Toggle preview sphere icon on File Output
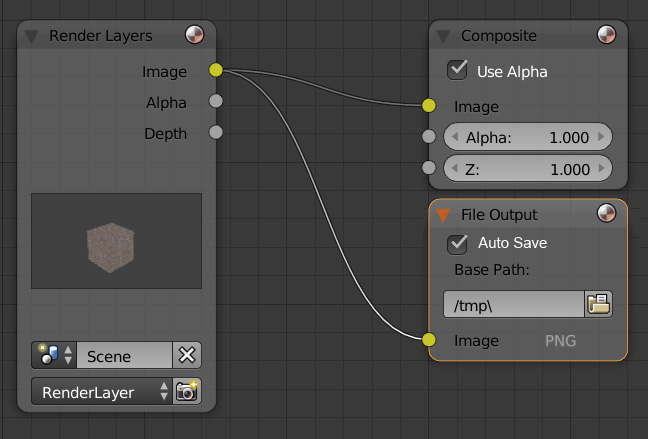Screen dimensions: 648x439 (607, 213)
